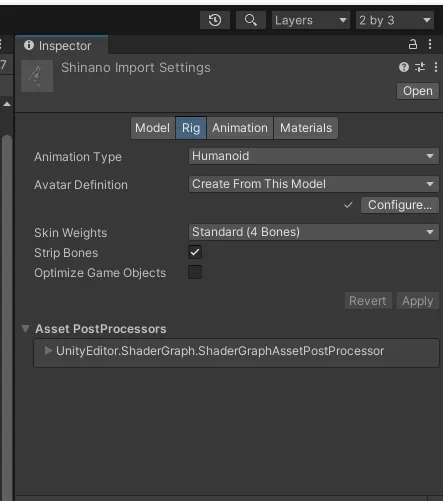Switch to the Animation tab
Screen dimensions: 443x501
coord(240,128)
